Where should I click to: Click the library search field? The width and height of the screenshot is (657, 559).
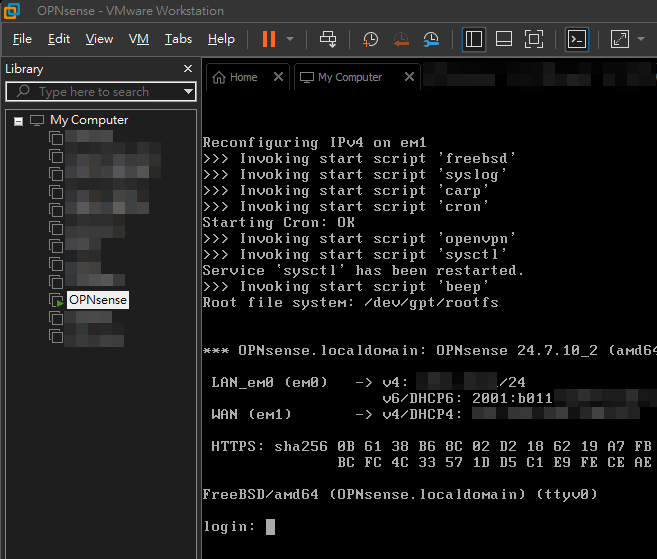point(101,91)
